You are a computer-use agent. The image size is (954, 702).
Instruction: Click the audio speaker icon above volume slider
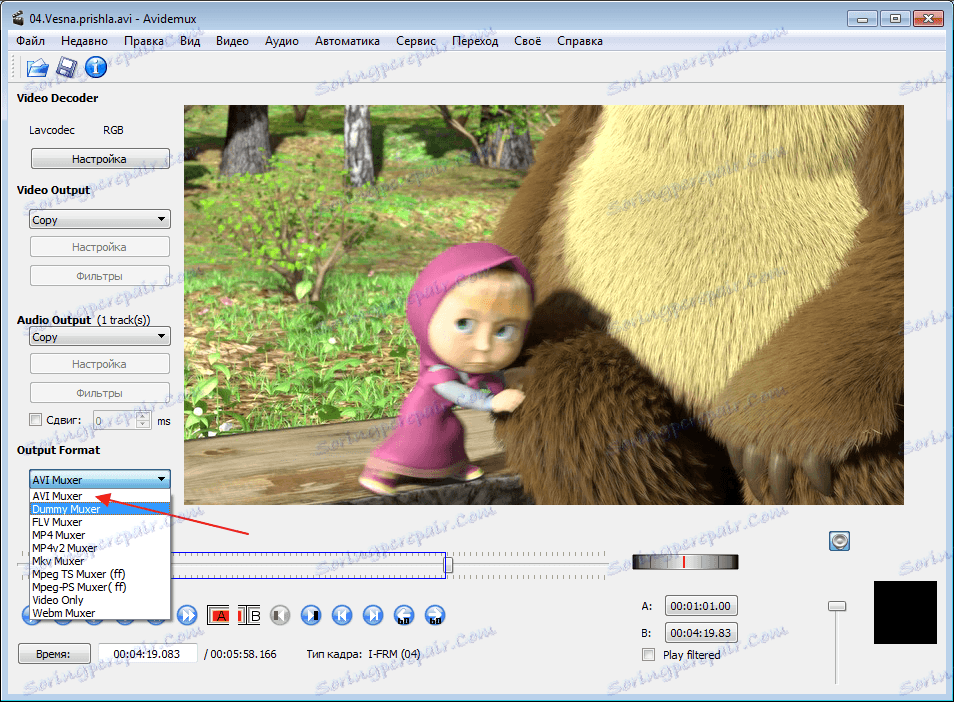point(840,541)
